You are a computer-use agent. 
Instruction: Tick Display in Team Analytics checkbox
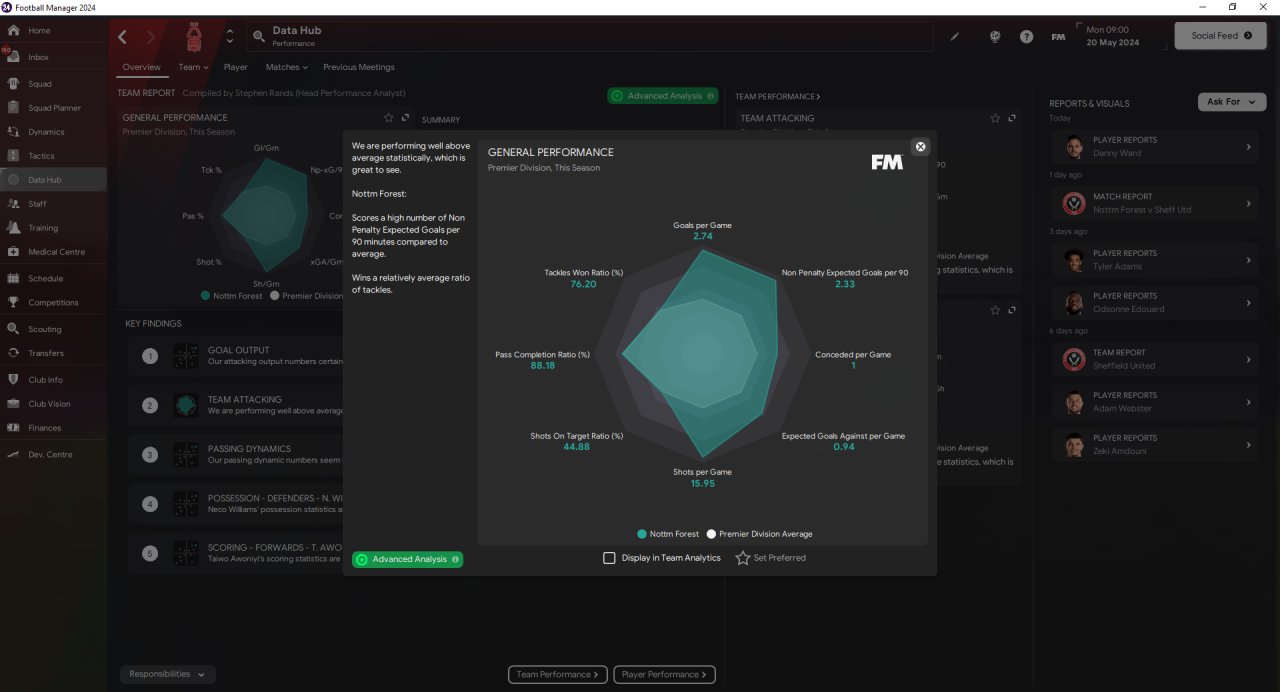[609, 558]
